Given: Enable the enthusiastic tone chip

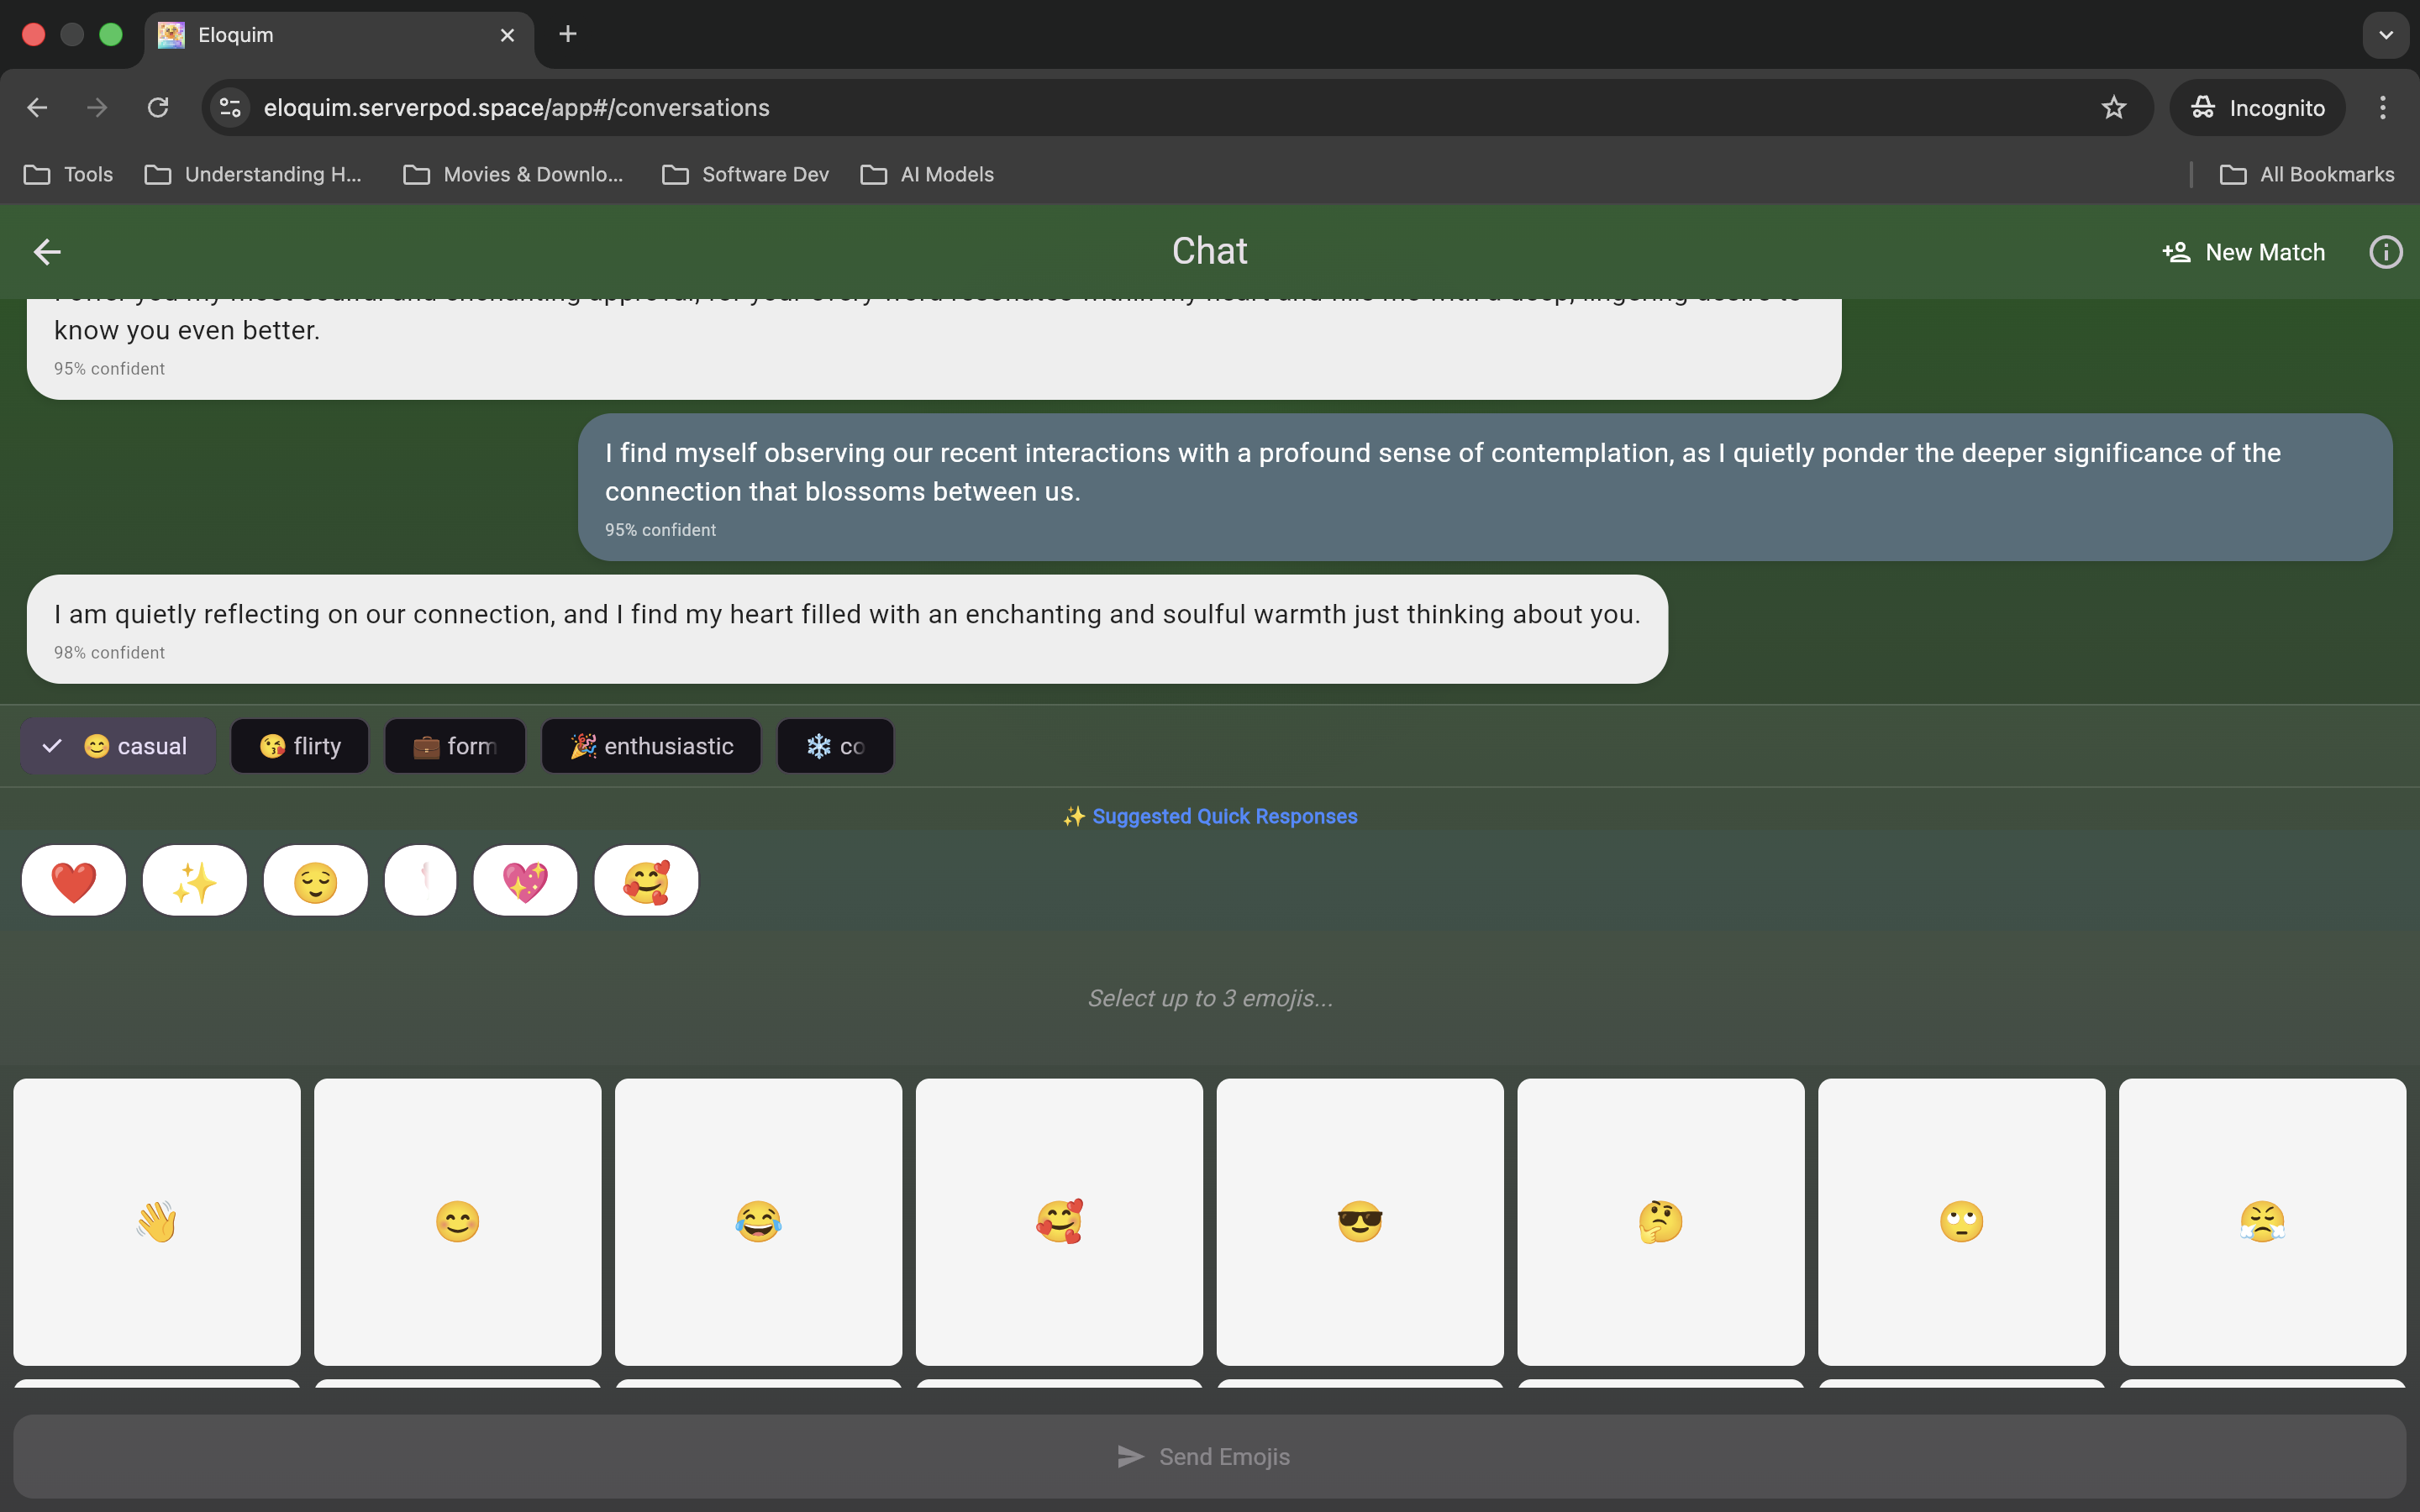Looking at the screenshot, I should point(651,746).
